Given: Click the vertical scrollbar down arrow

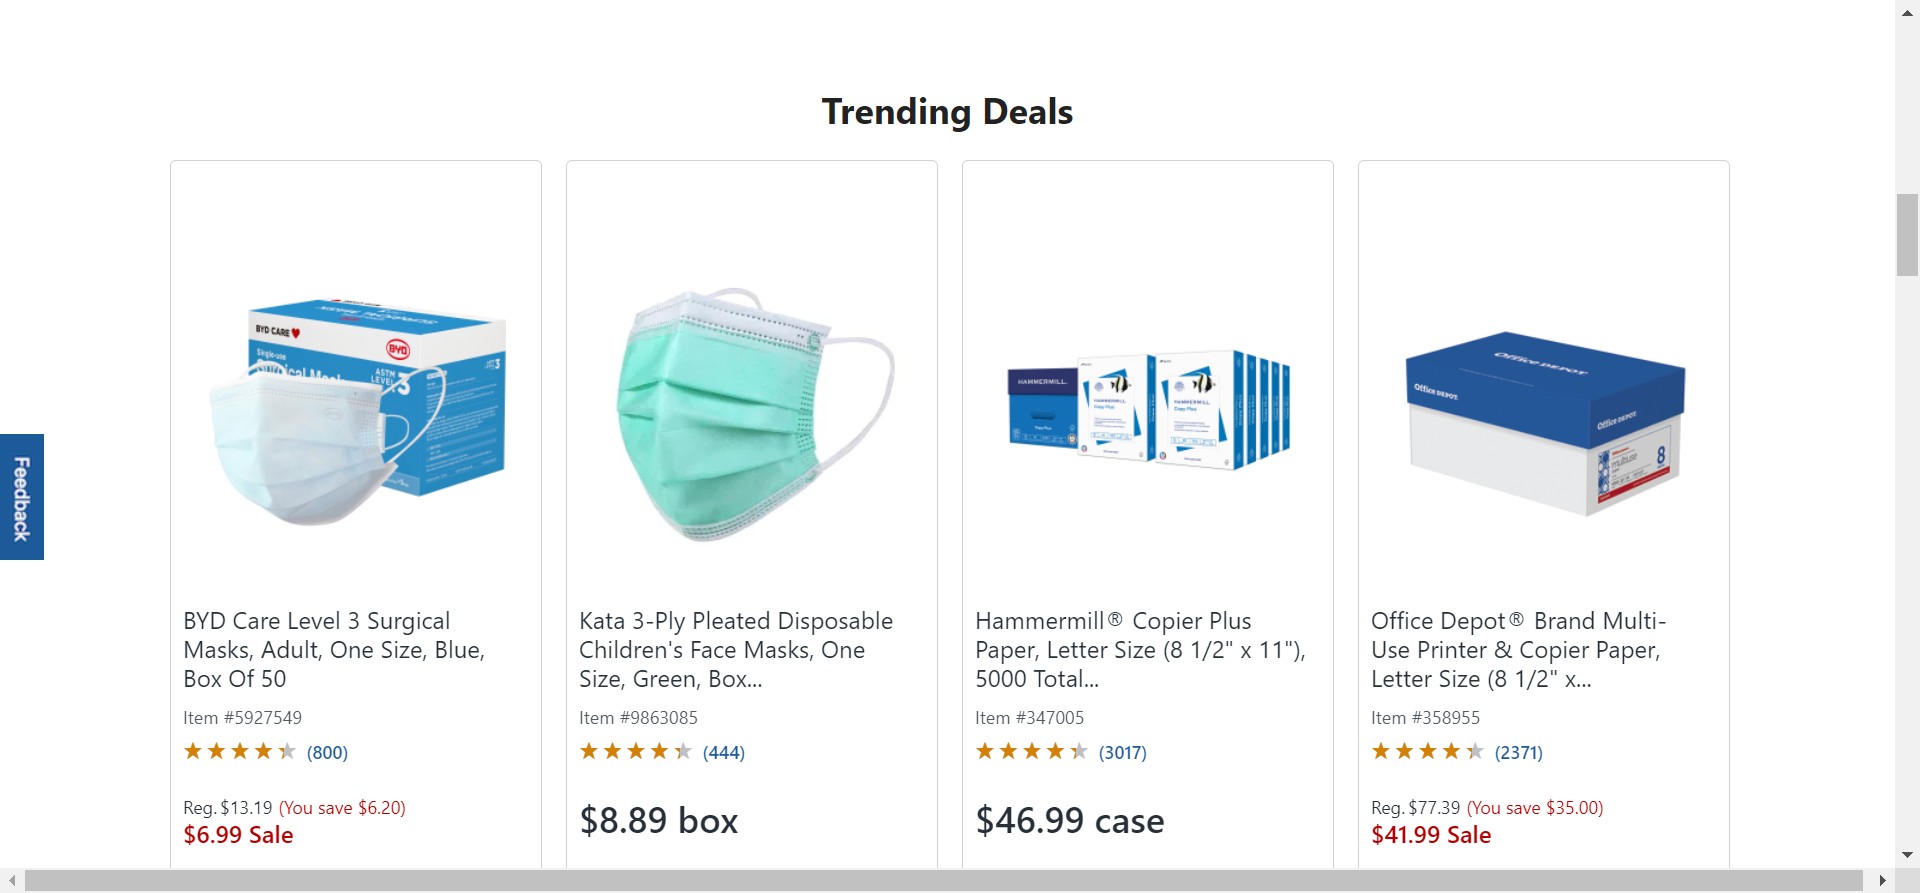Looking at the screenshot, I should pos(1907,855).
